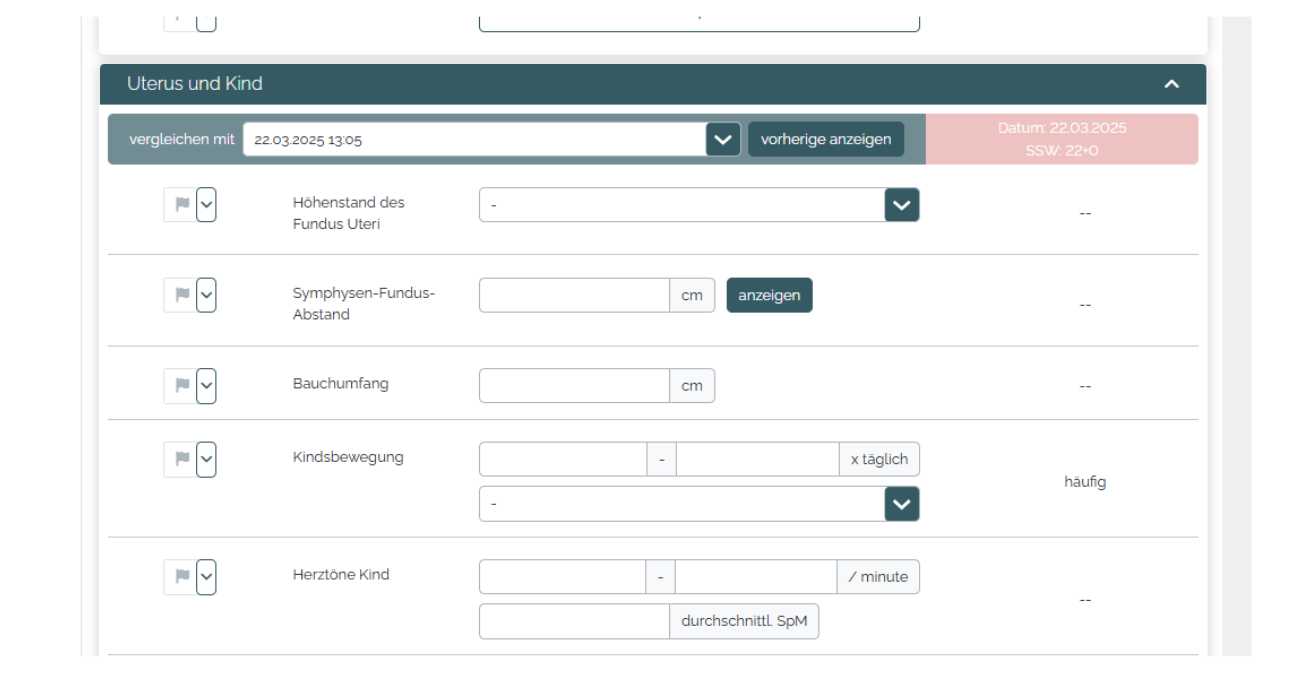
Task: Click the flag icon beside Symphysen-Fundus-Abstand
Action: pos(181,295)
